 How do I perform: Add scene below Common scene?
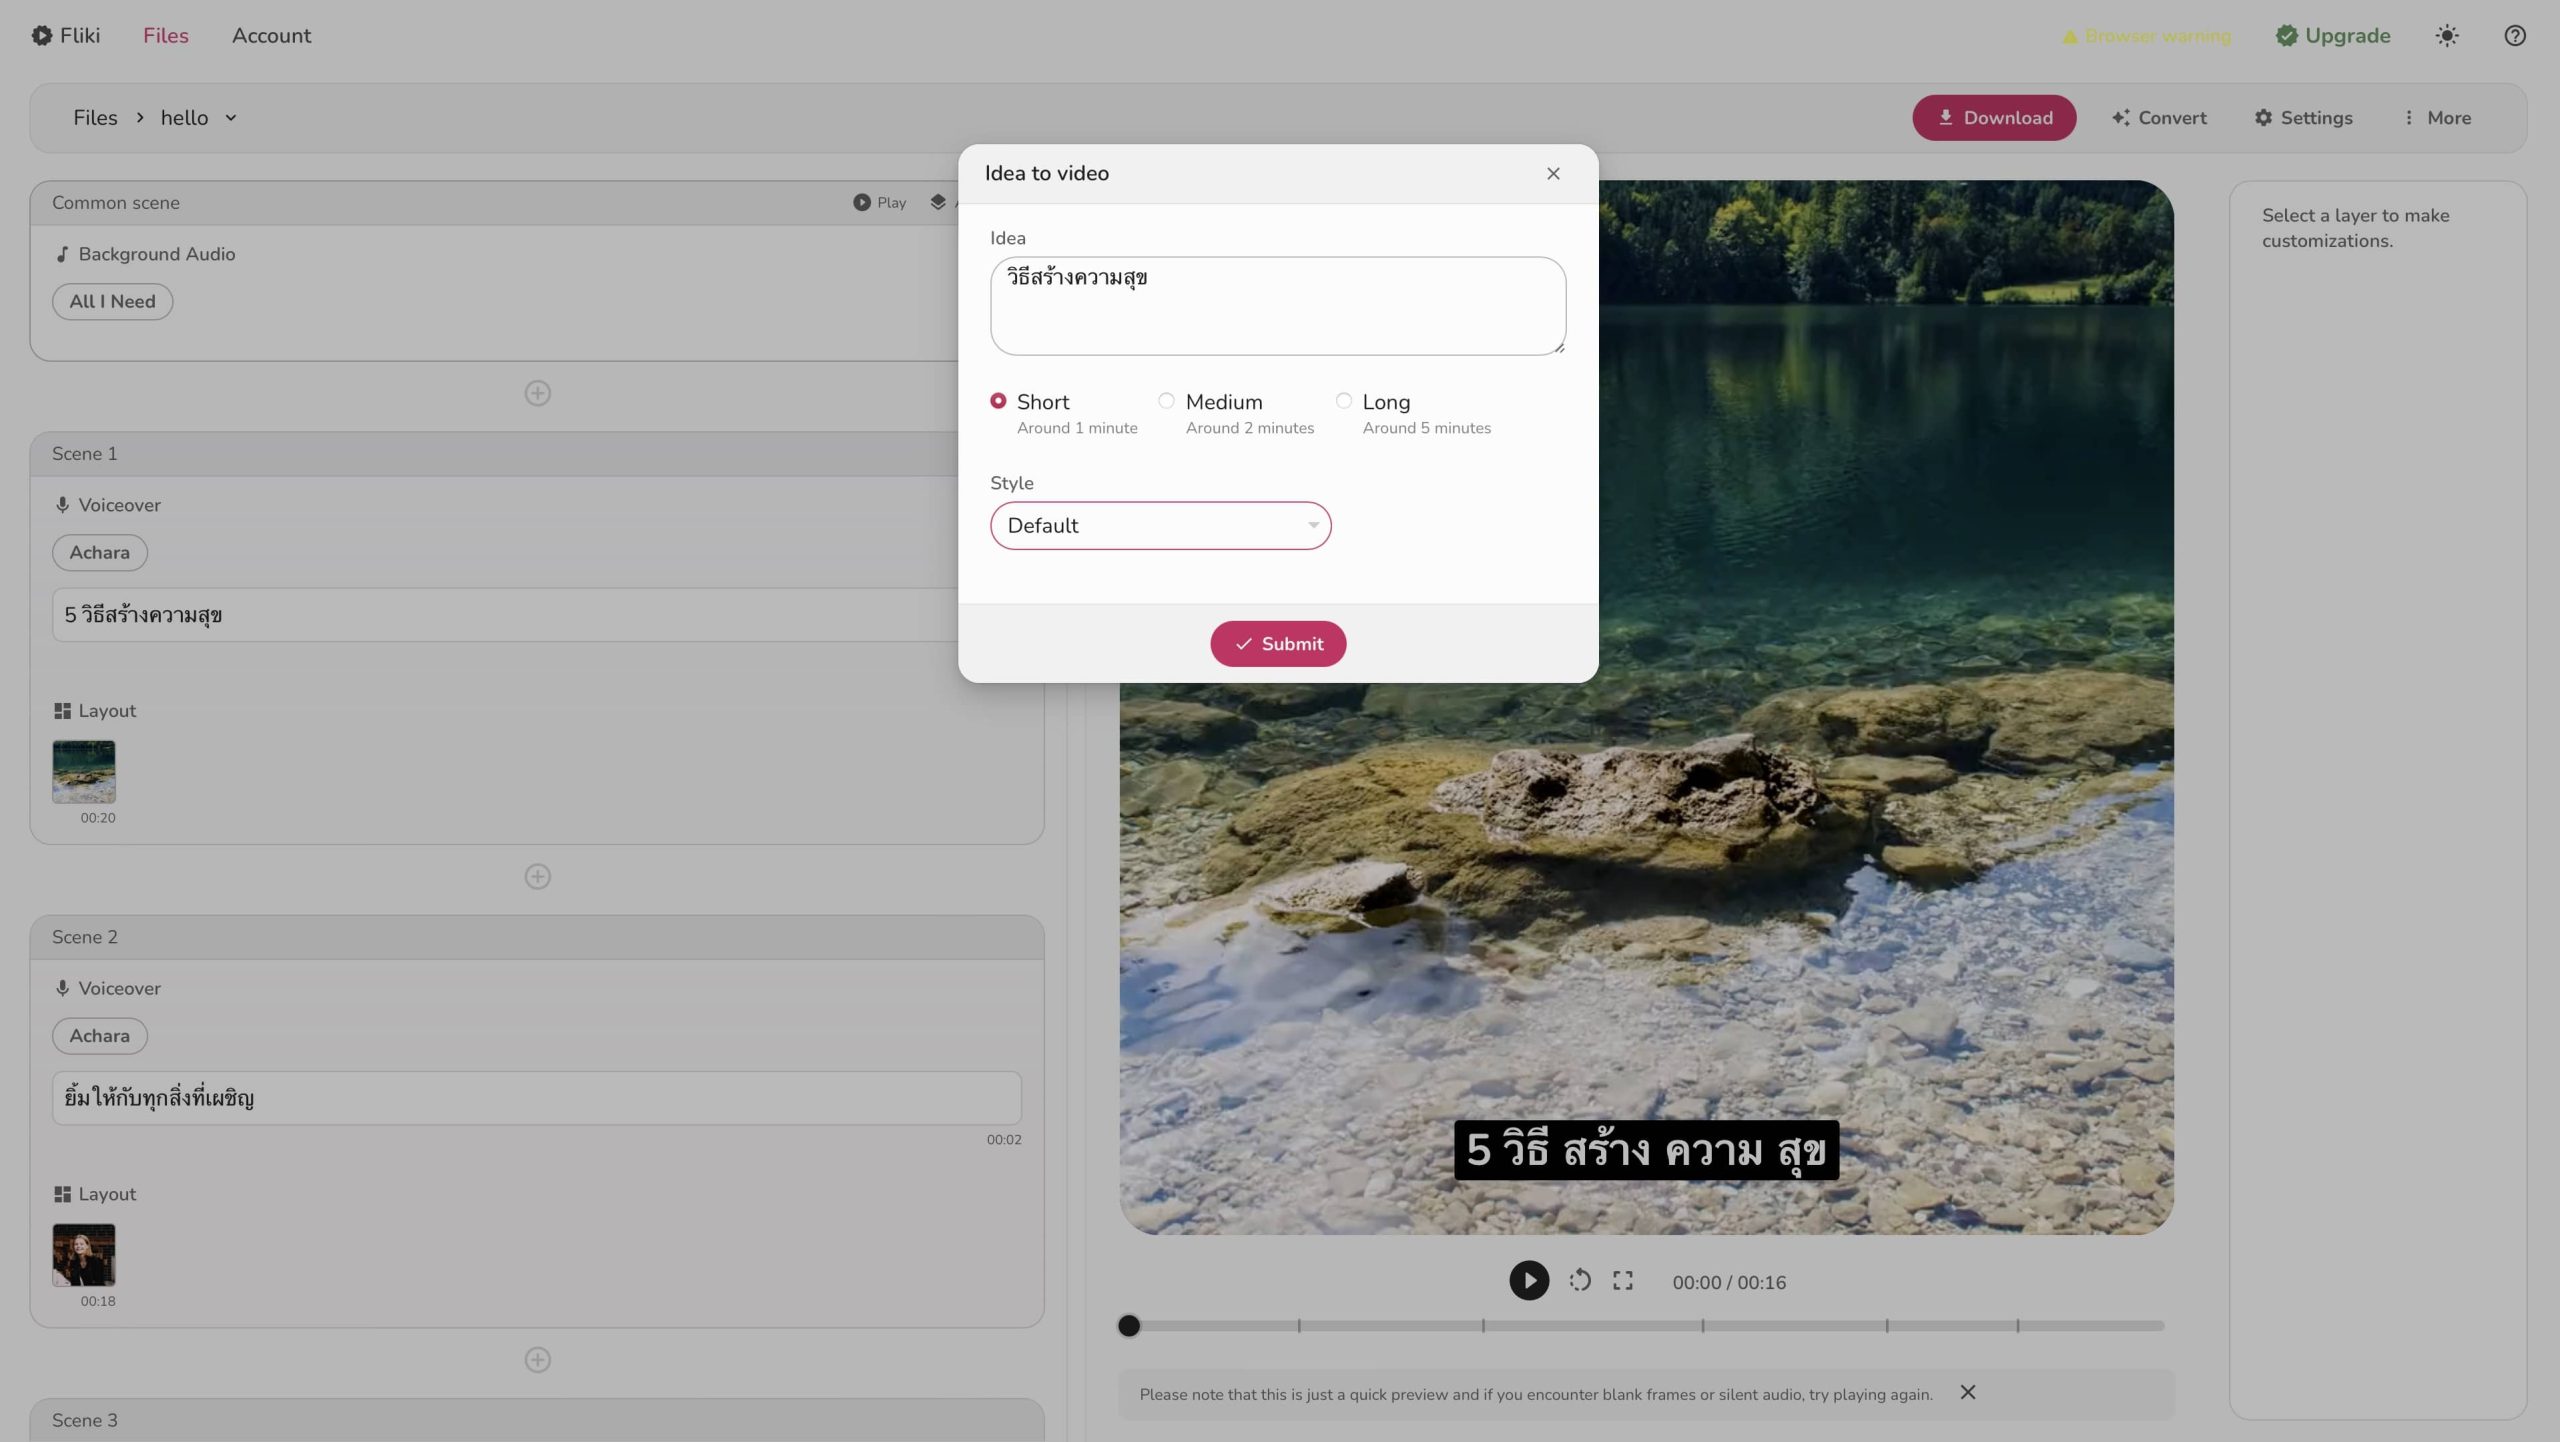[x=537, y=393]
